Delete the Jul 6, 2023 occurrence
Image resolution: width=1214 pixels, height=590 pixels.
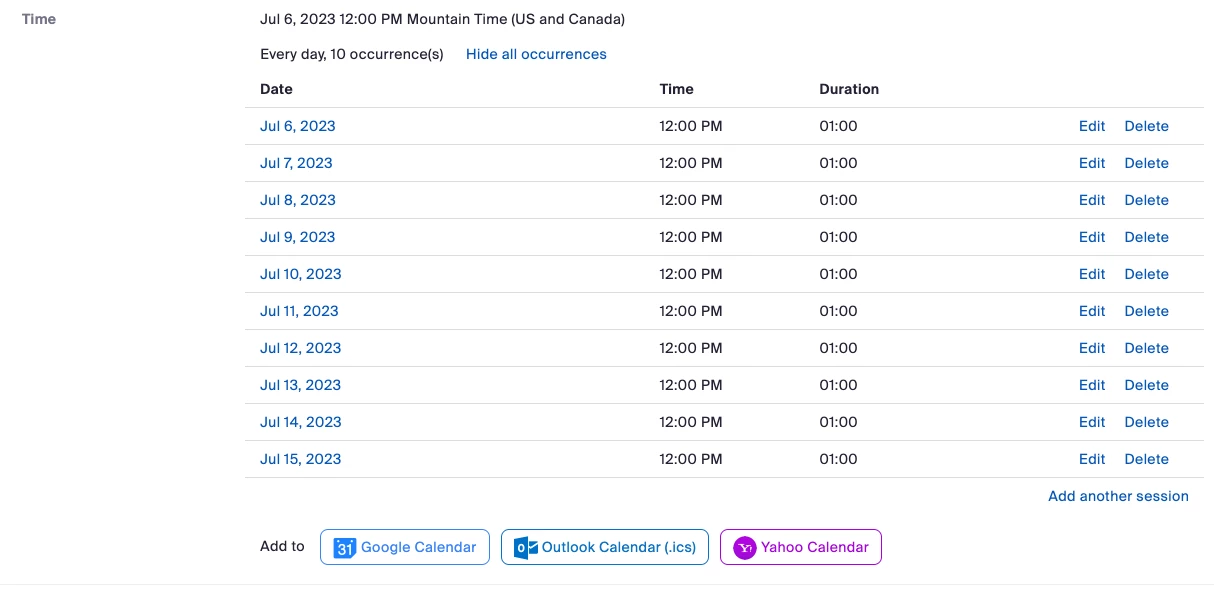point(1146,126)
